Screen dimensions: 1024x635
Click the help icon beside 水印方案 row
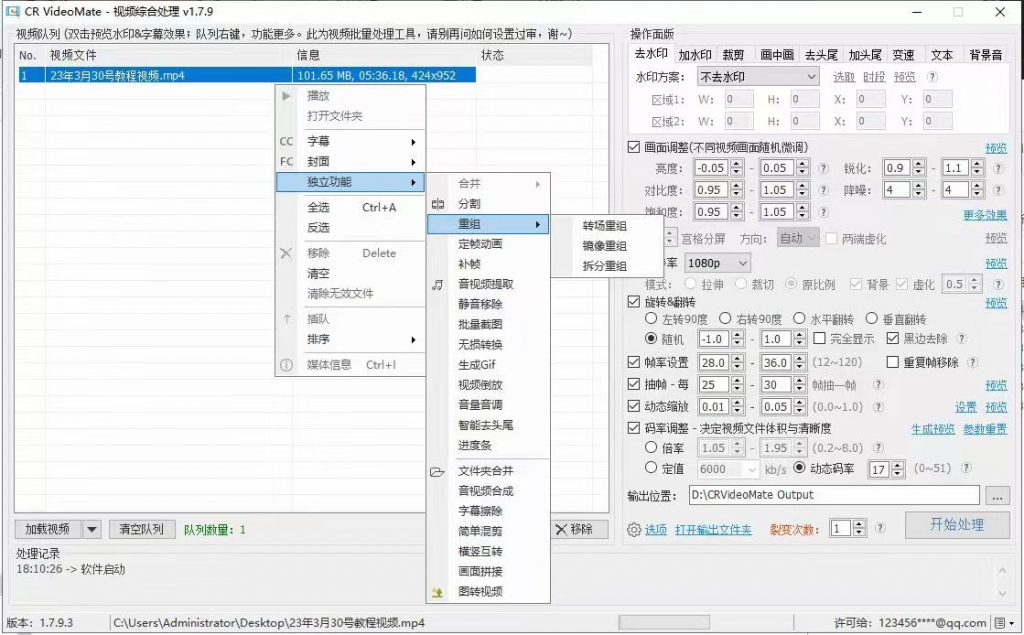click(932, 75)
